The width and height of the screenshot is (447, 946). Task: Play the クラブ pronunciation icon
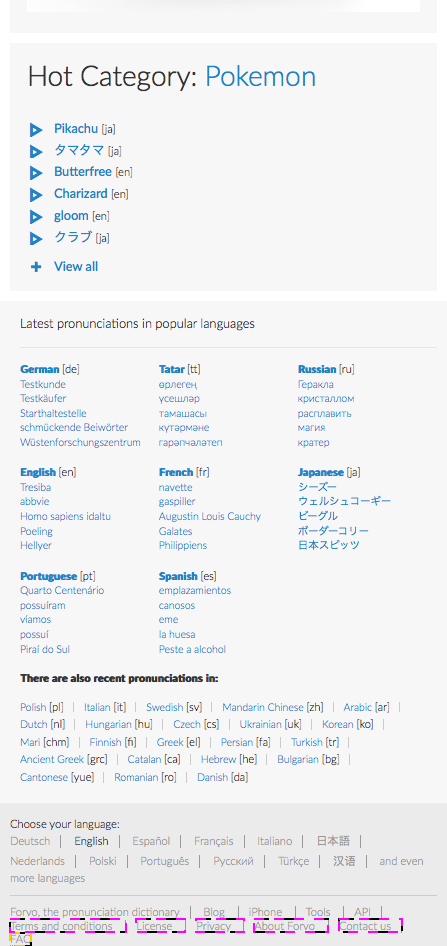(x=36, y=238)
